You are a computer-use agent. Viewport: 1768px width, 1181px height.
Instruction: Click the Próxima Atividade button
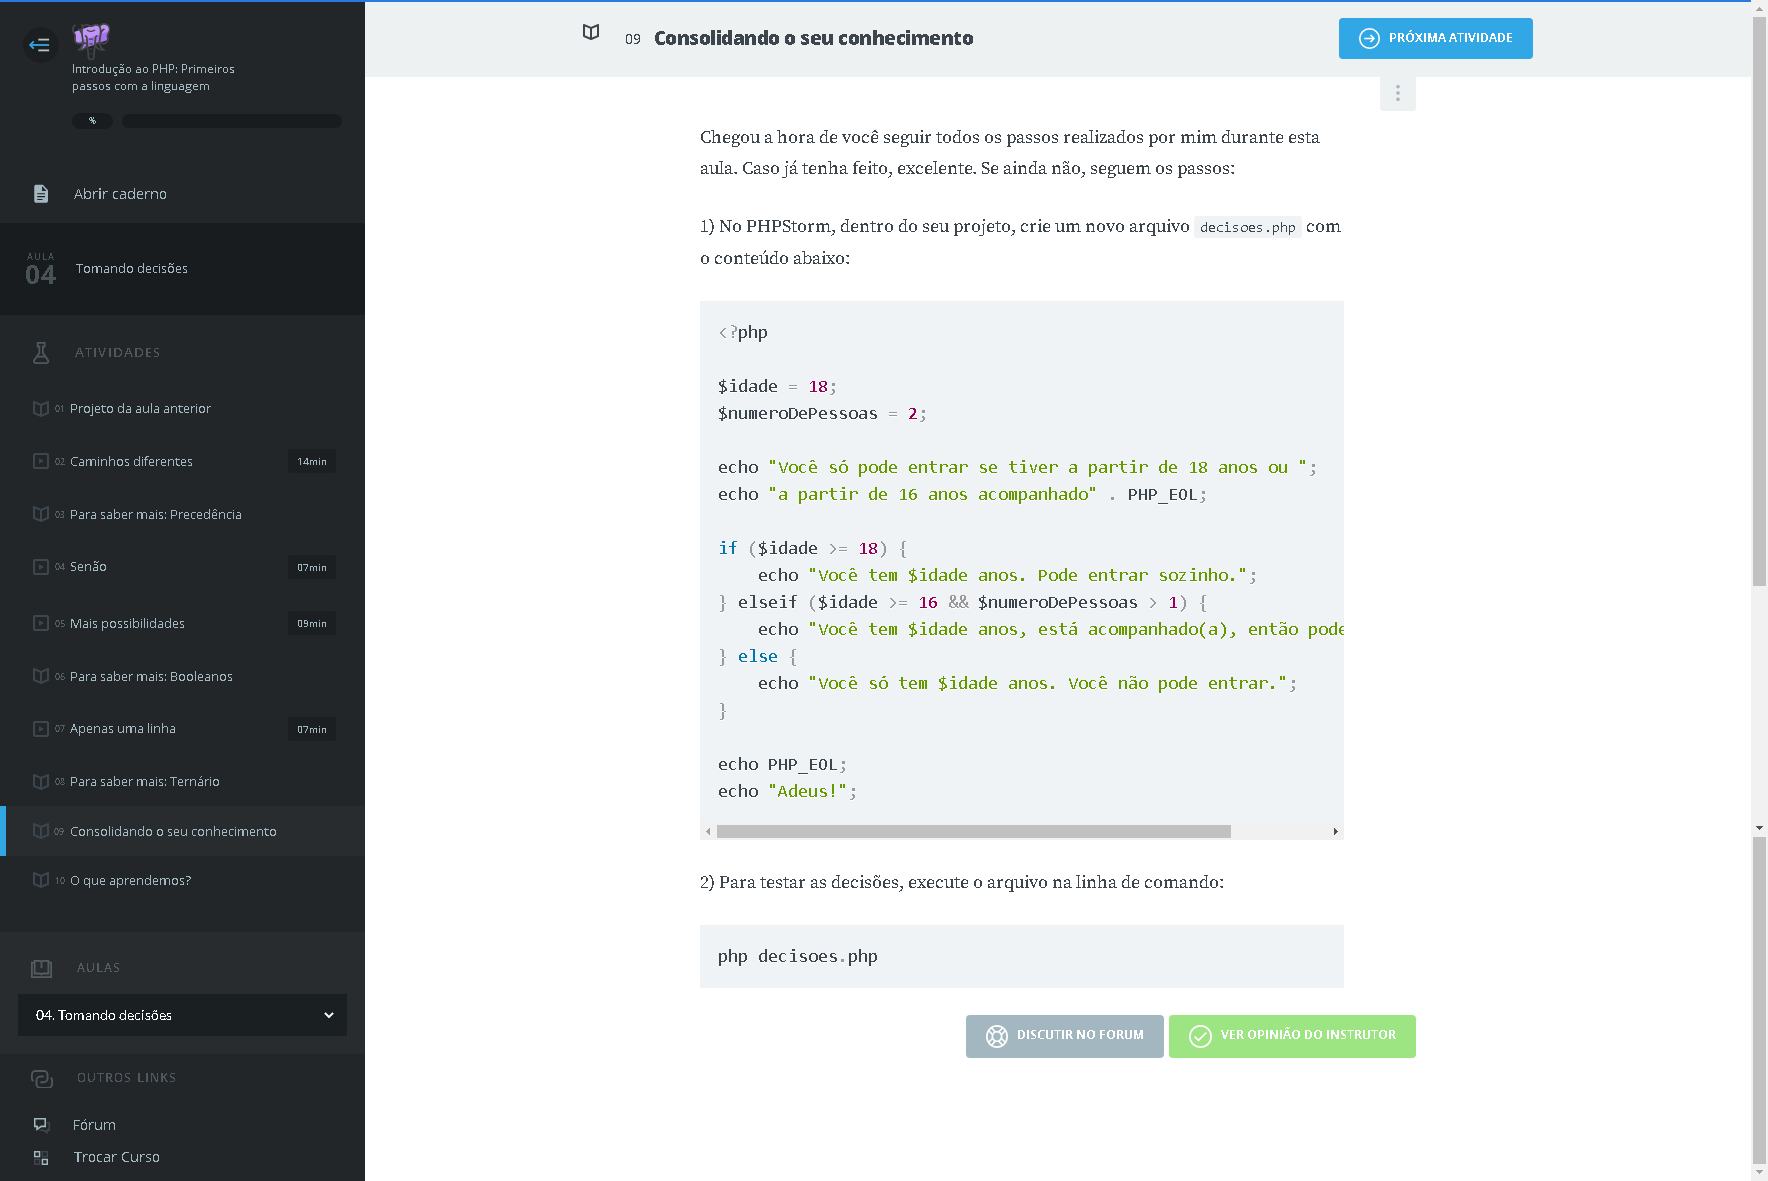(1435, 39)
